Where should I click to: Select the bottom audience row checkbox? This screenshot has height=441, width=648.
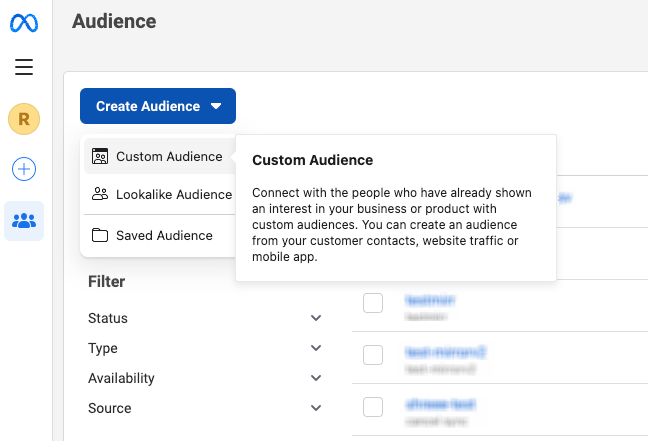373,407
